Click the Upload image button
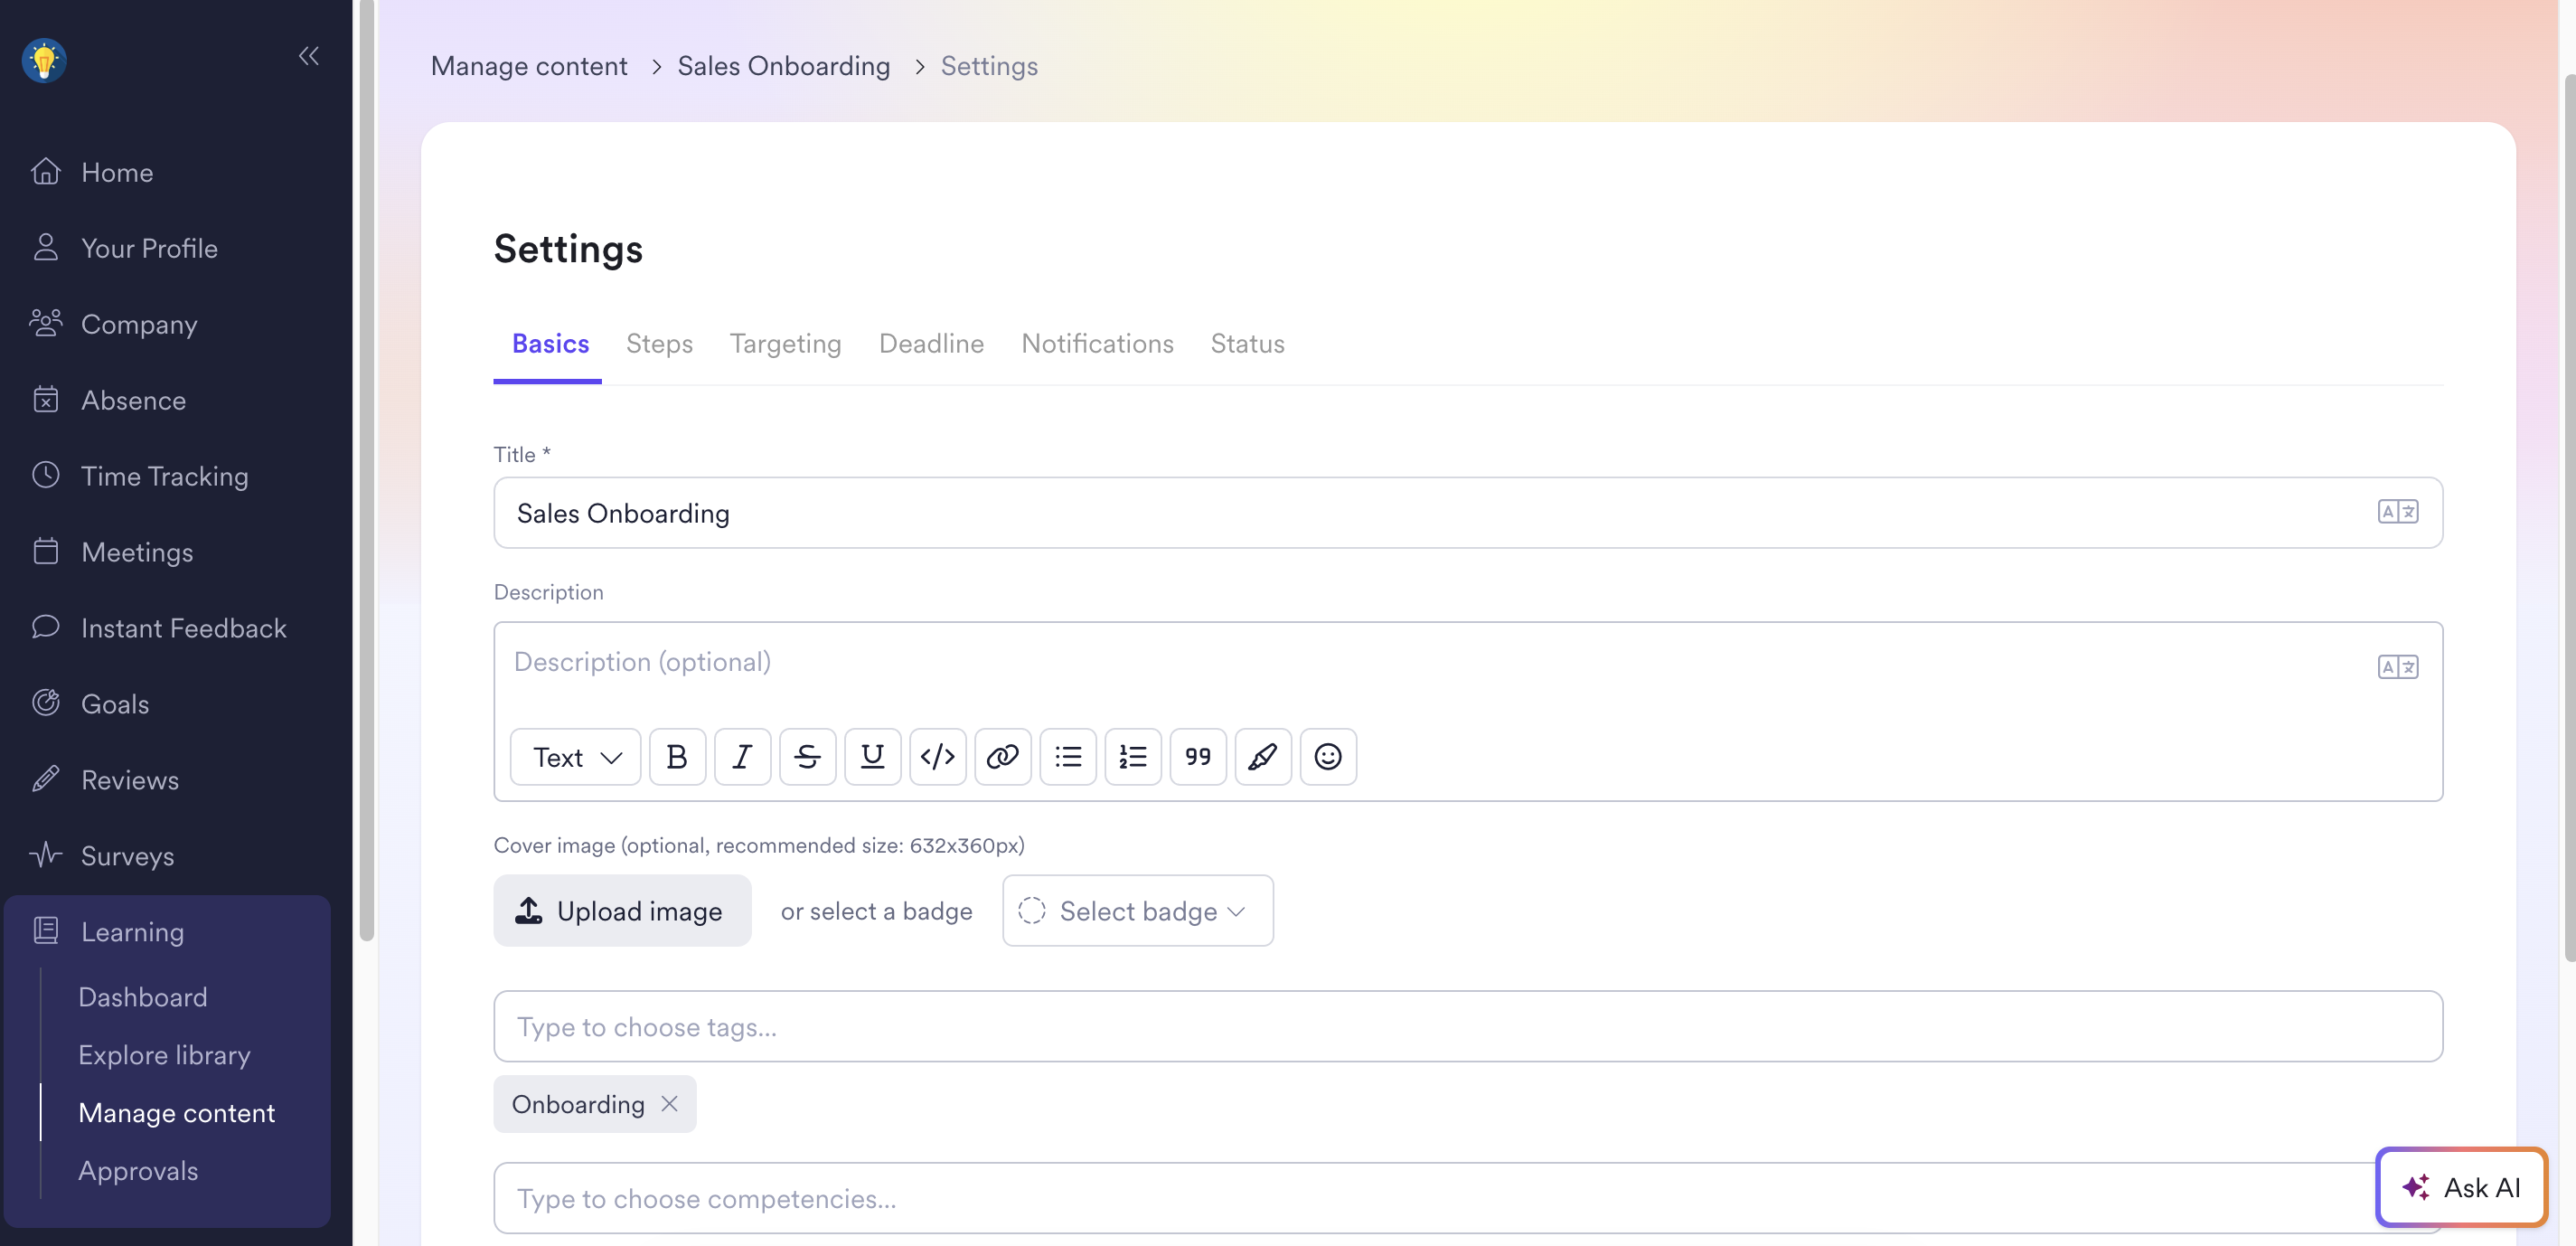The height and width of the screenshot is (1246, 2576). coord(622,911)
